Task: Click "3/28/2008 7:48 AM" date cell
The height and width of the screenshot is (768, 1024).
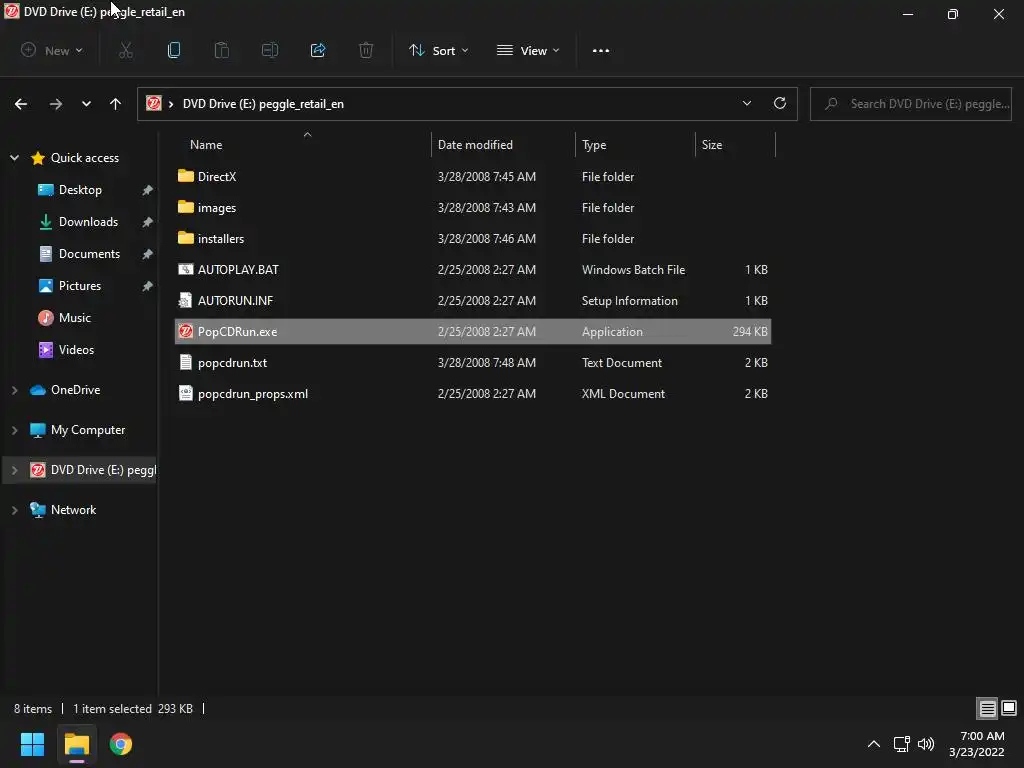Action: tap(487, 362)
